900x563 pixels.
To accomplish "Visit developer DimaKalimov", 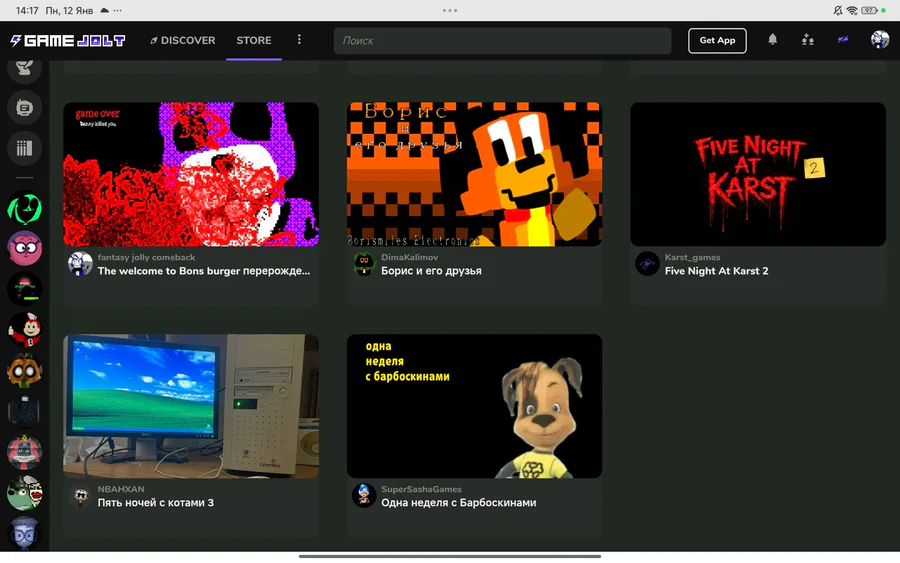I will pyautogui.click(x=409, y=258).
